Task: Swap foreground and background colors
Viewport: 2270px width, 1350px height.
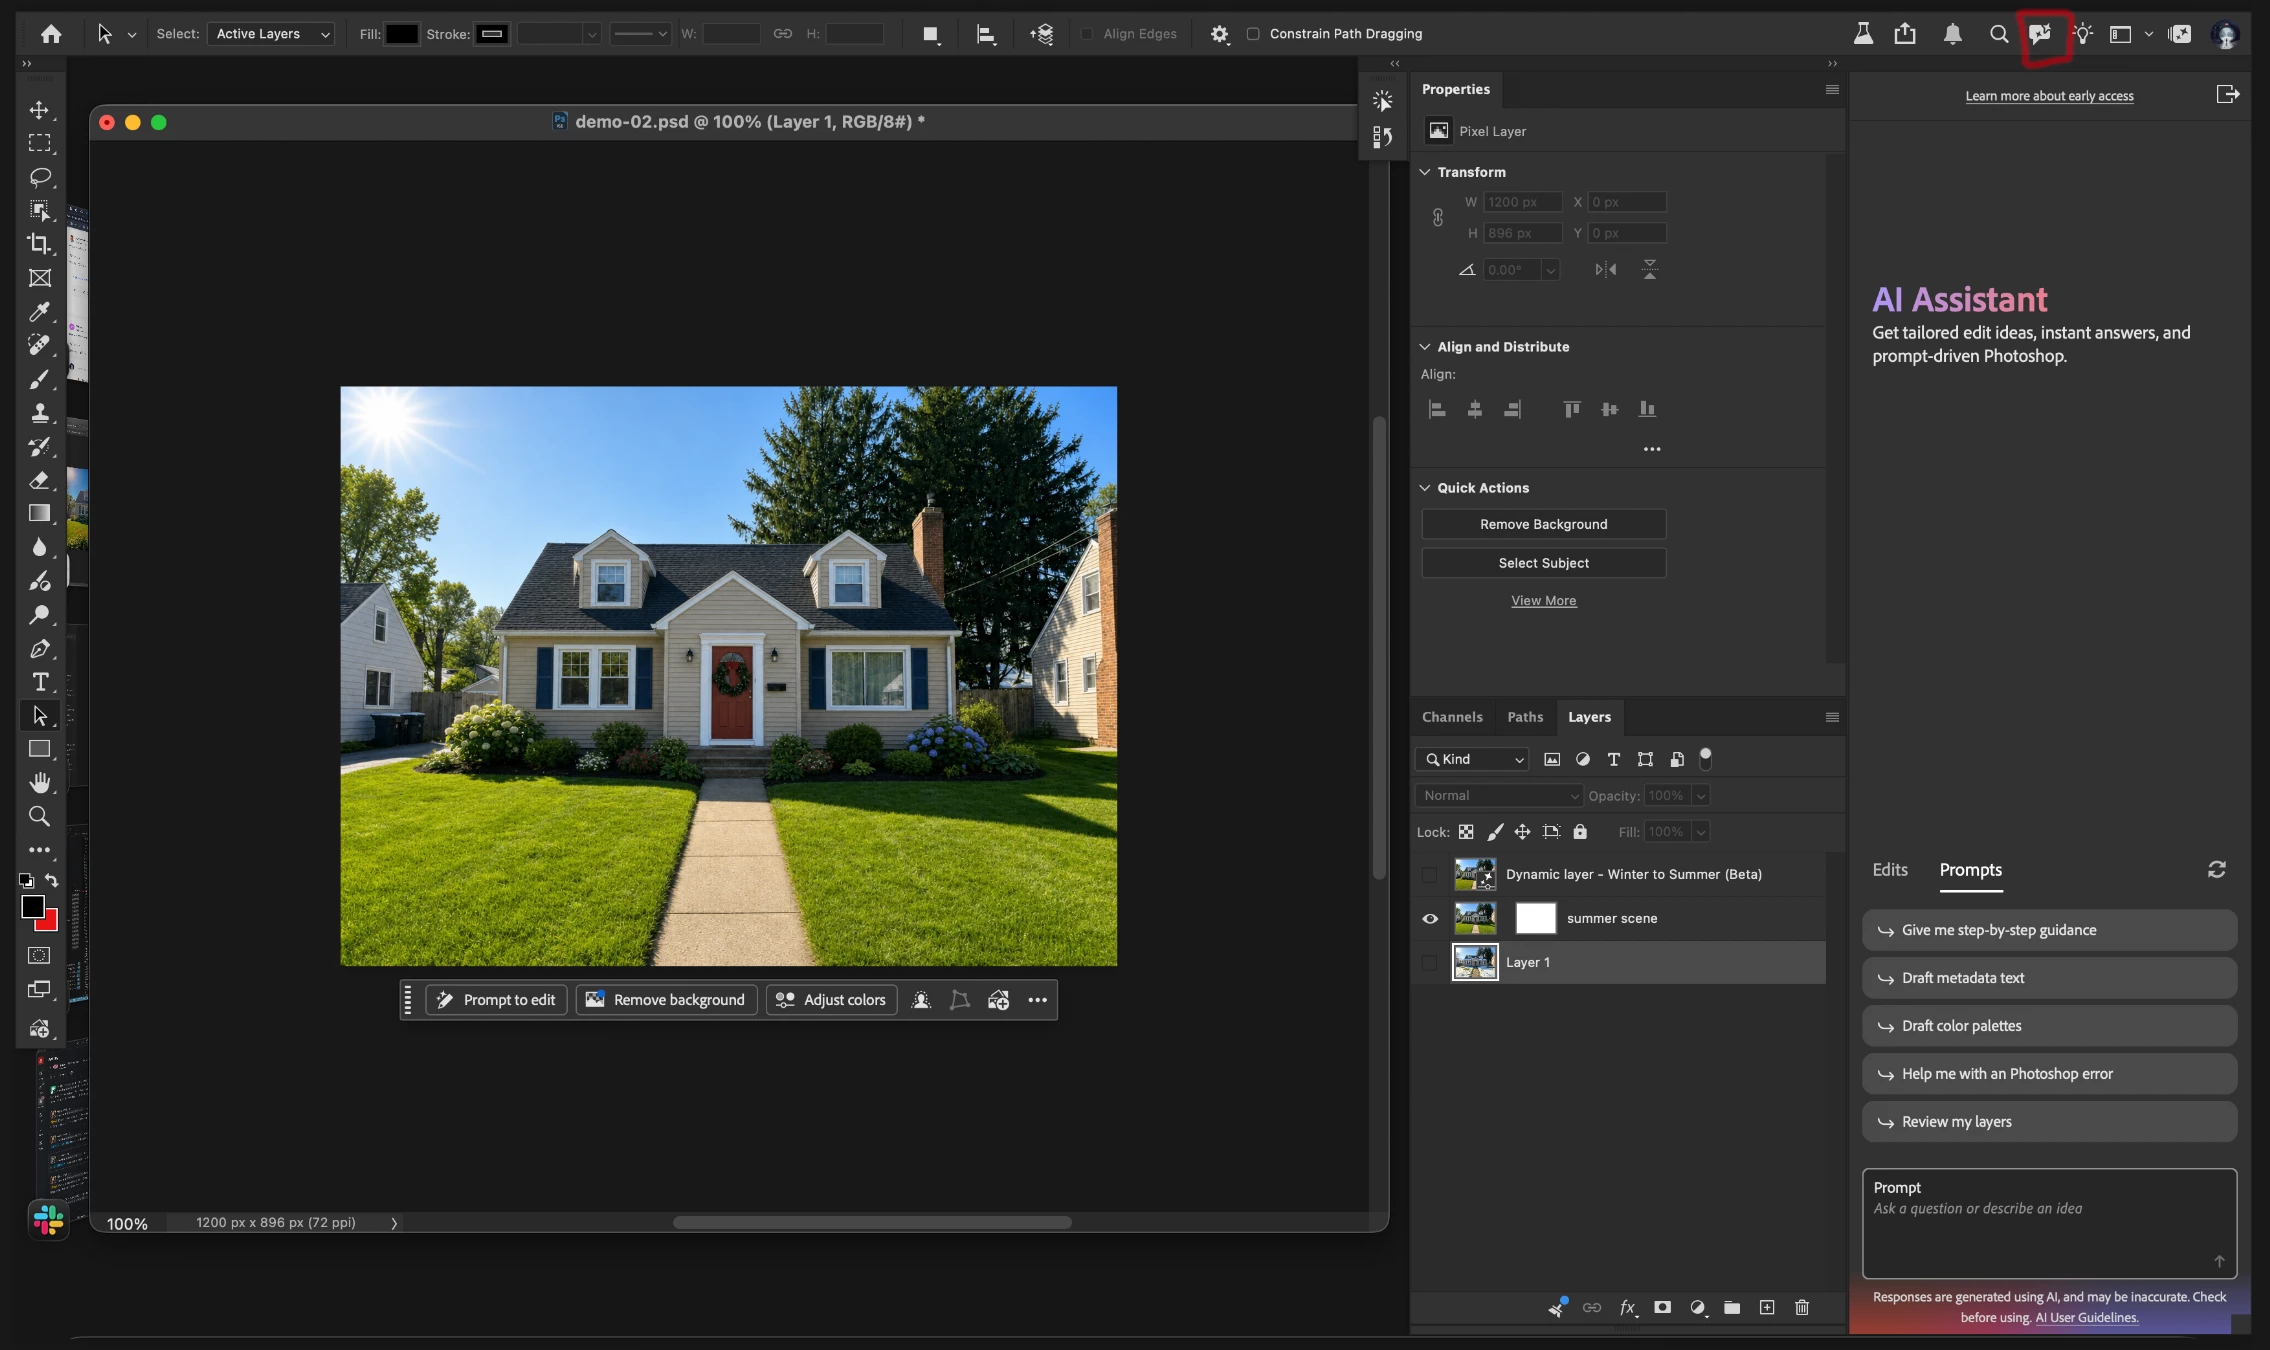Action: tap(52, 880)
